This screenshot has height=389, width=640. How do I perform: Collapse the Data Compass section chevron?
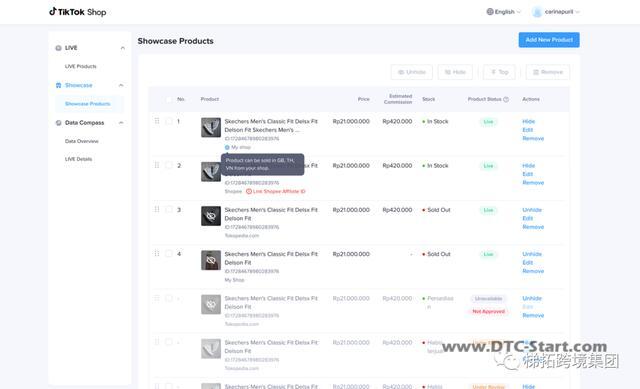121,123
